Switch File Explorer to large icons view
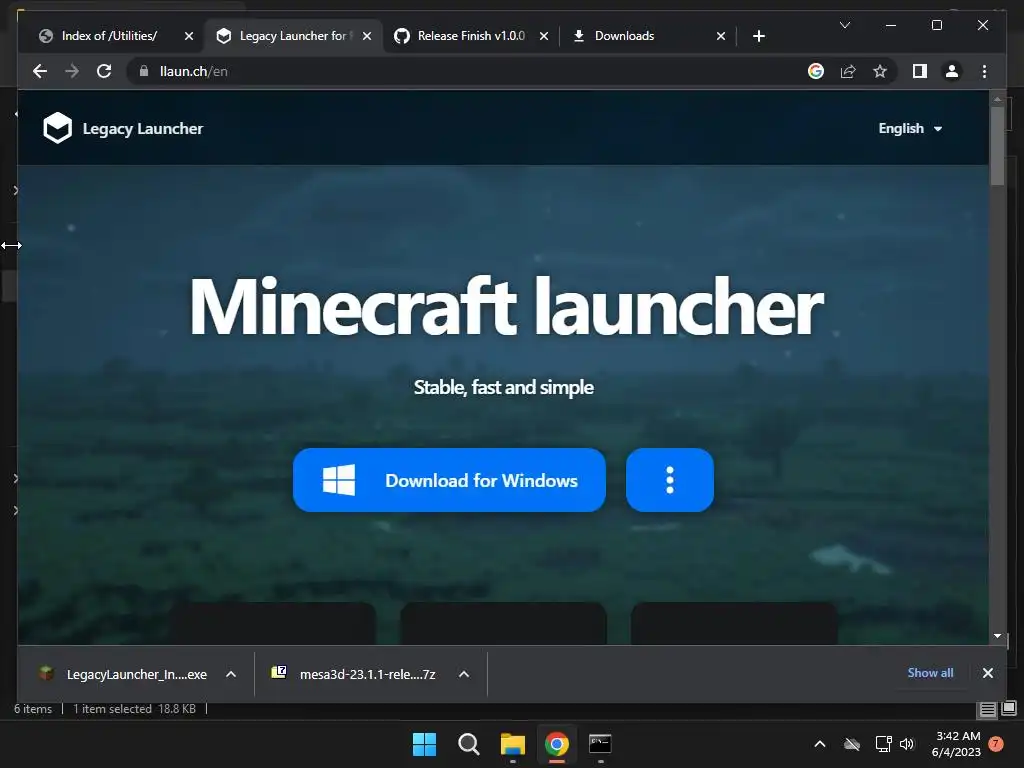 [x=1009, y=708]
